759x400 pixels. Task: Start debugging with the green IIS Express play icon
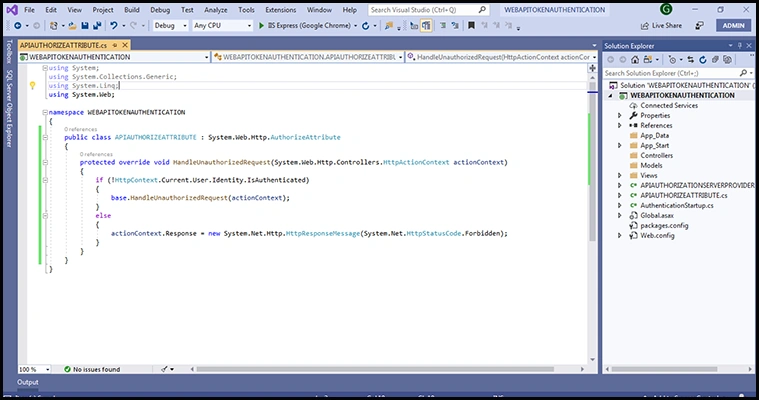pos(261,26)
